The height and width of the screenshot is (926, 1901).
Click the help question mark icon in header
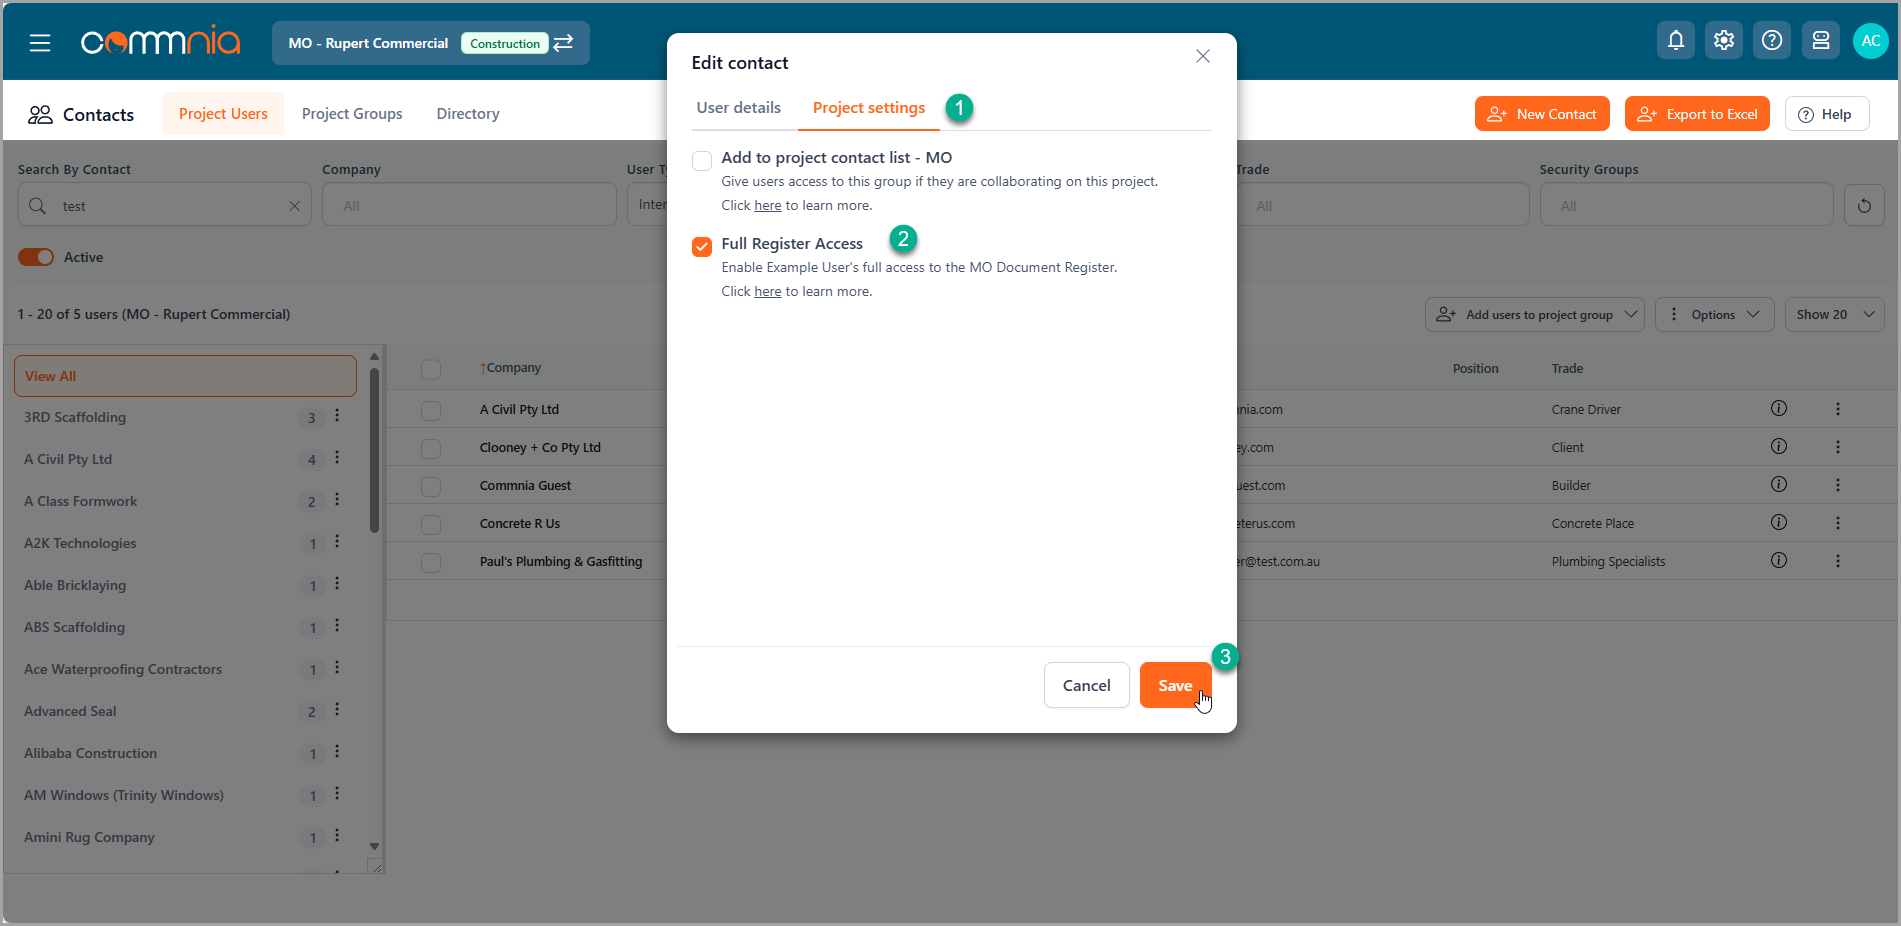[x=1772, y=41]
